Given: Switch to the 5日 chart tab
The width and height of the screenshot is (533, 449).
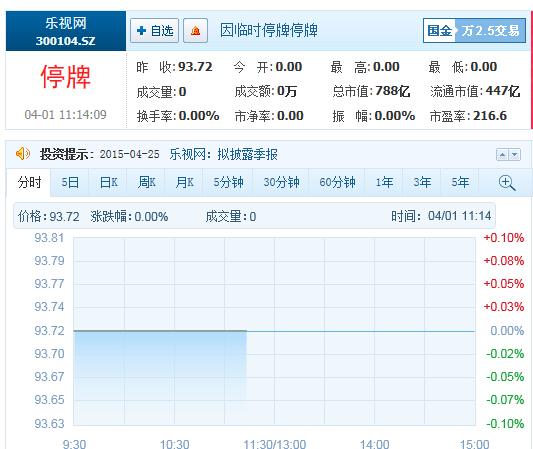Looking at the screenshot, I should click(70, 183).
